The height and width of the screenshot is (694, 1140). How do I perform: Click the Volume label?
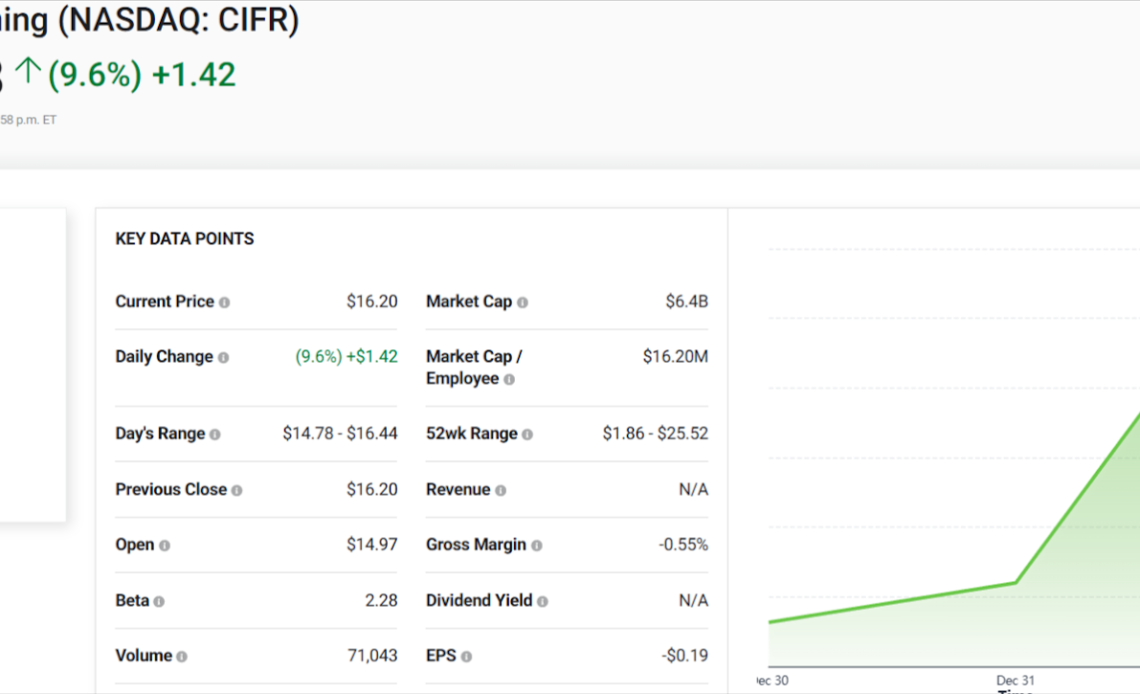pos(144,656)
